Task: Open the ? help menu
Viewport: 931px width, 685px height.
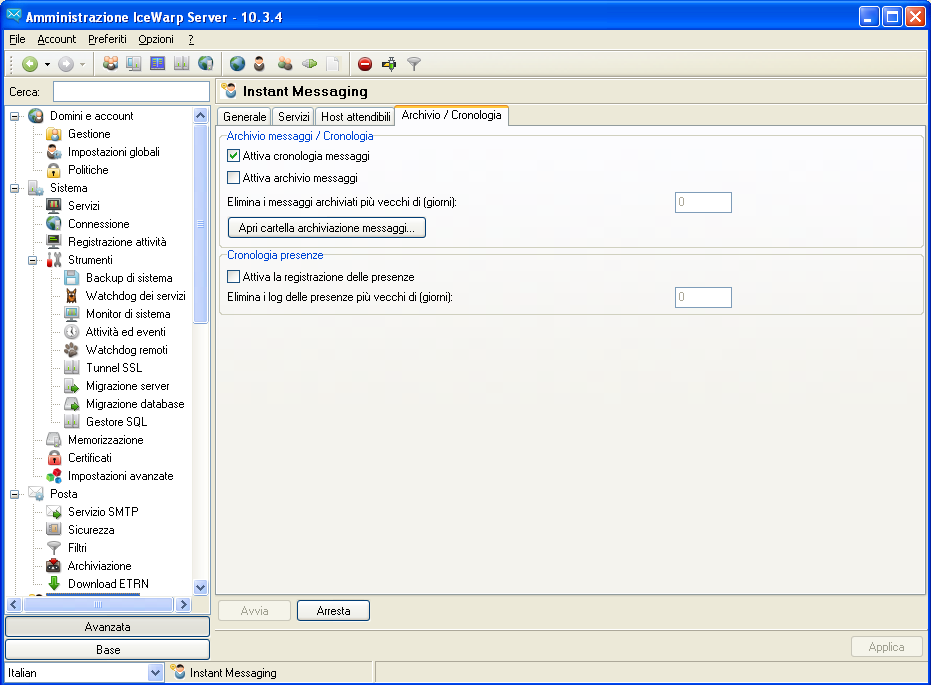Action: 191,39
